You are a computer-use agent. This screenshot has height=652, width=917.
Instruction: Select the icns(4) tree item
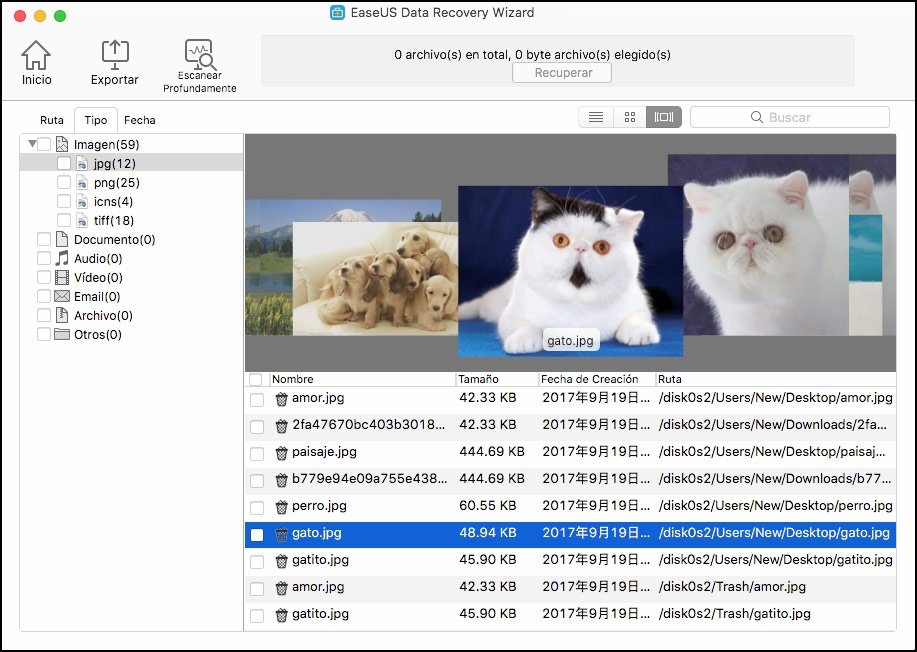[x=113, y=202]
